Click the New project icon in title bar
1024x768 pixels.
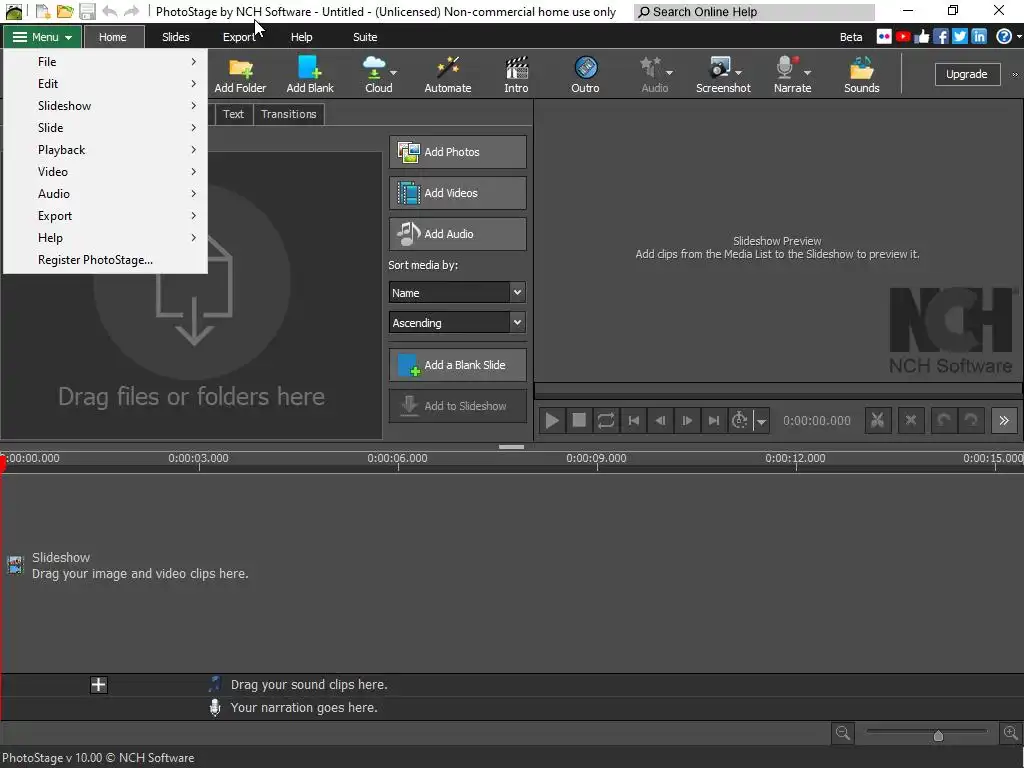coord(42,11)
